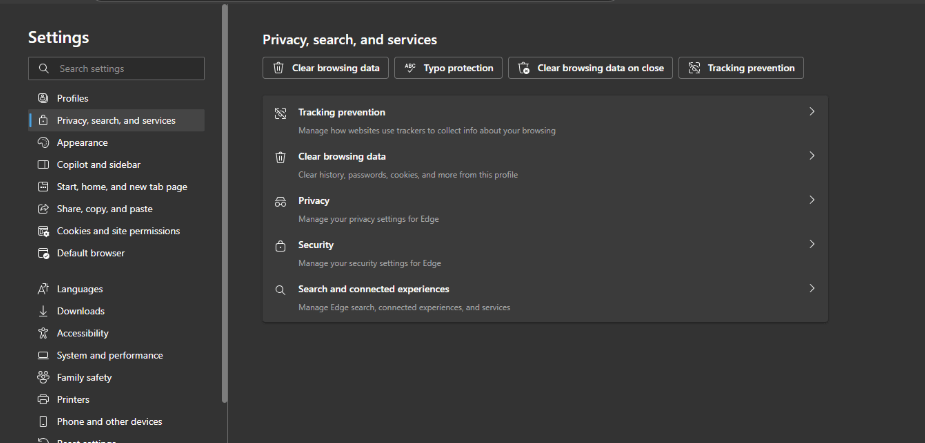Click the Appearance palette icon
925x443 pixels.
pos(42,142)
